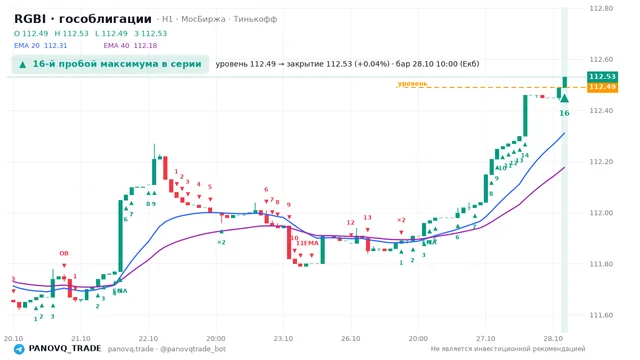Click the '16-й пробой максимума в серии' banner
Viewport: 640px width, 360px height.
tap(110, 64)
